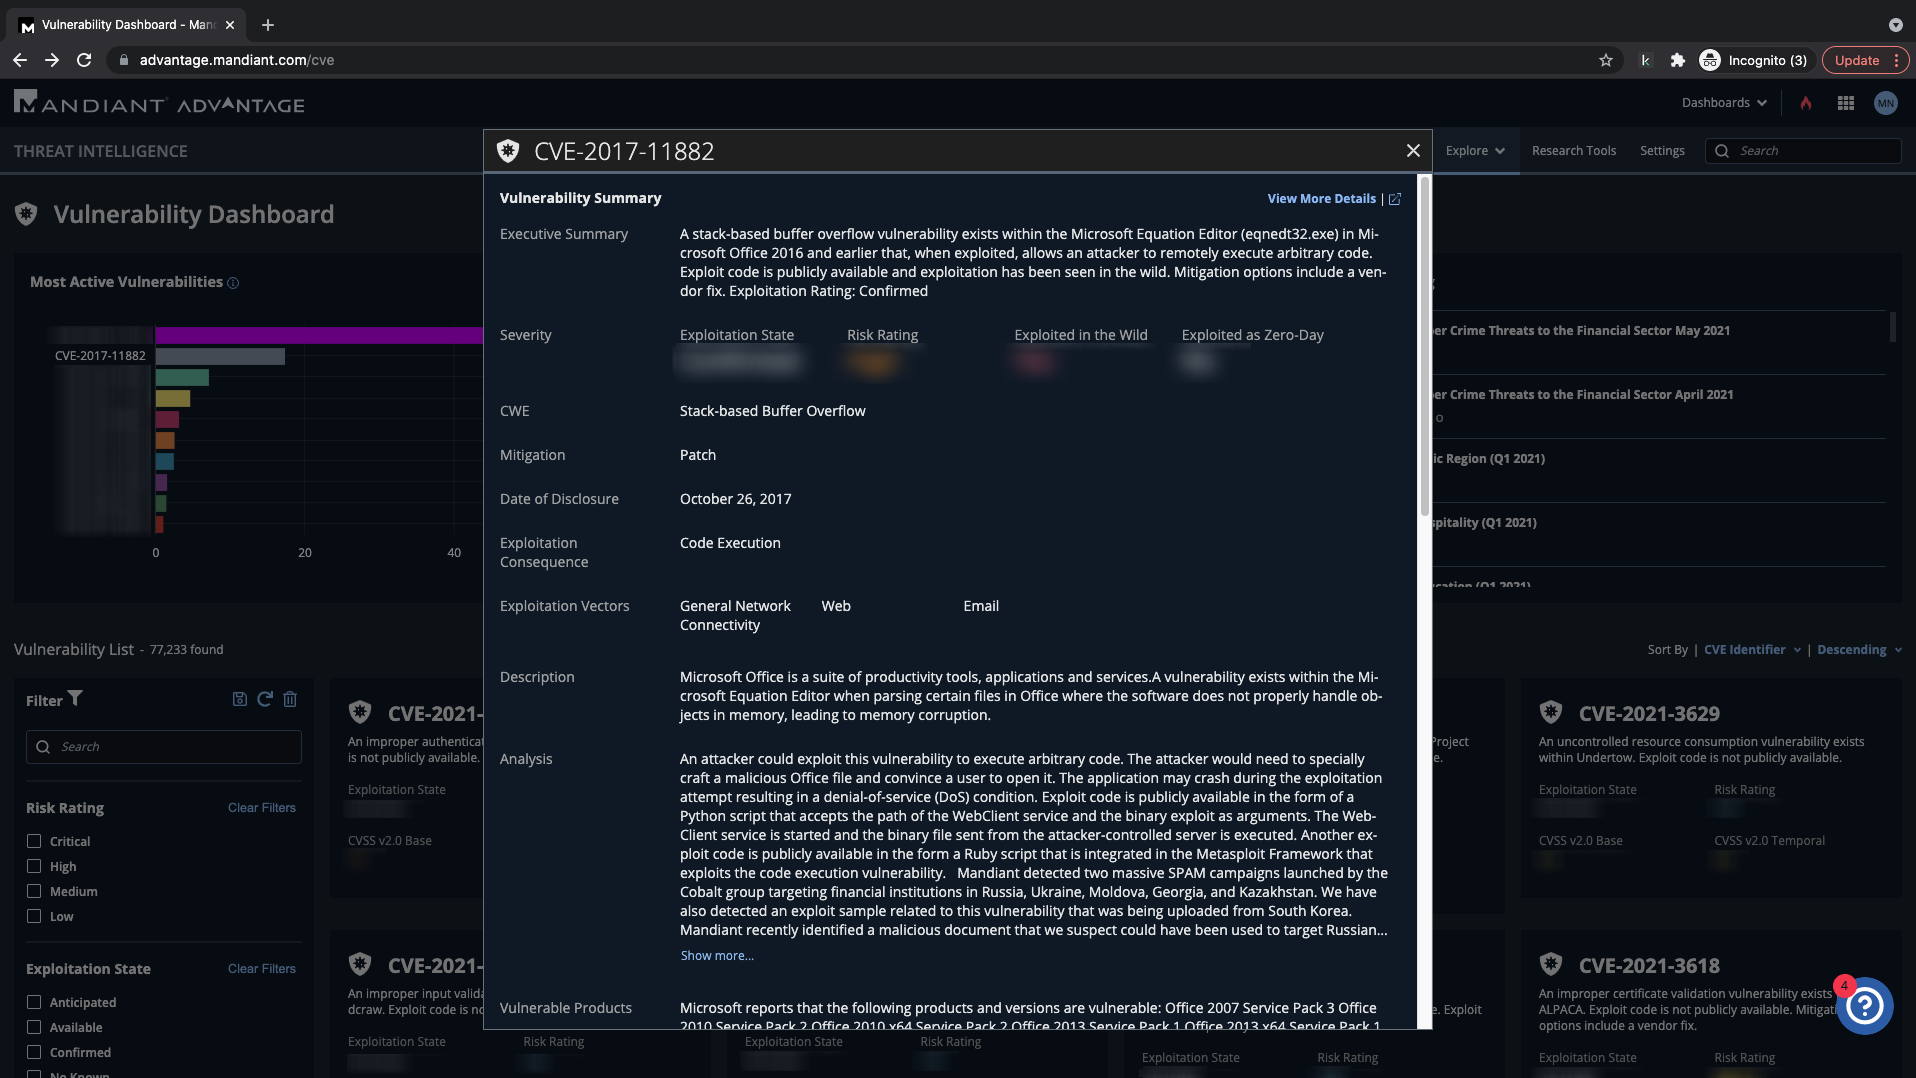Click the flame alert icon in header
The image size is (1916, 1078).
(1806, 103)
